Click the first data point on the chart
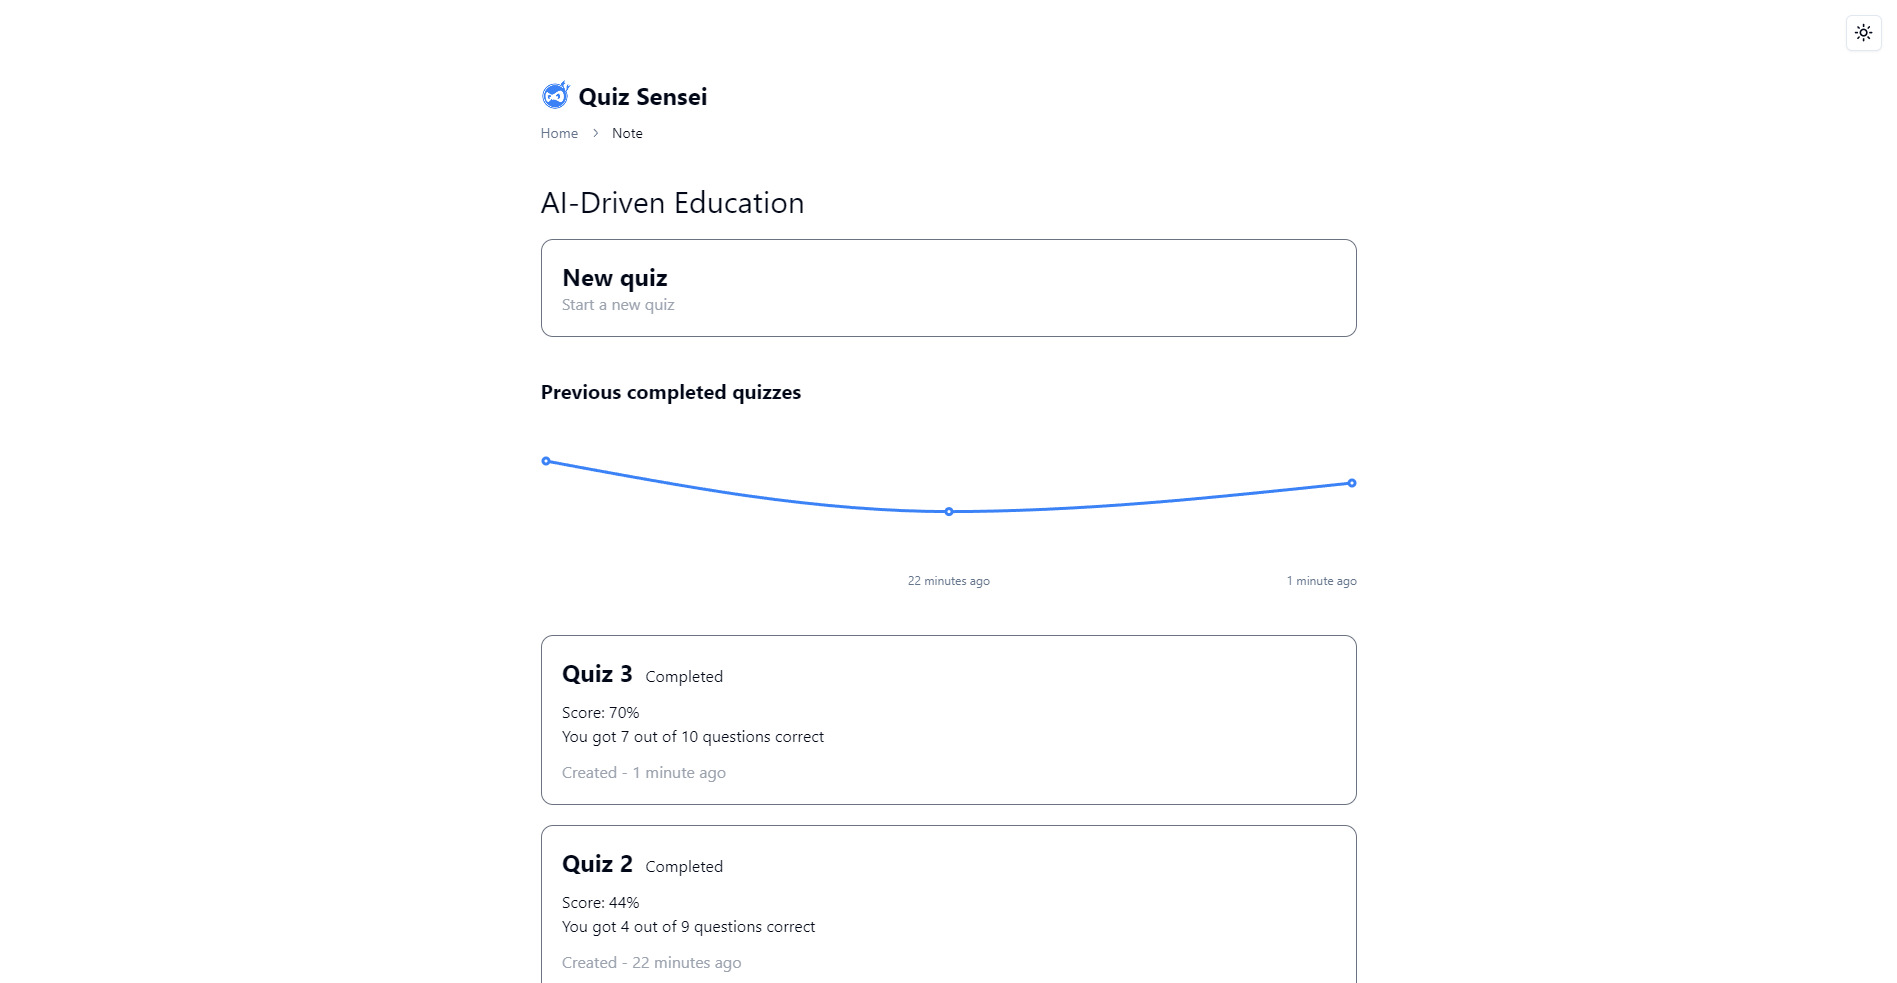The image size is (1897, 983). click(546, 461)
